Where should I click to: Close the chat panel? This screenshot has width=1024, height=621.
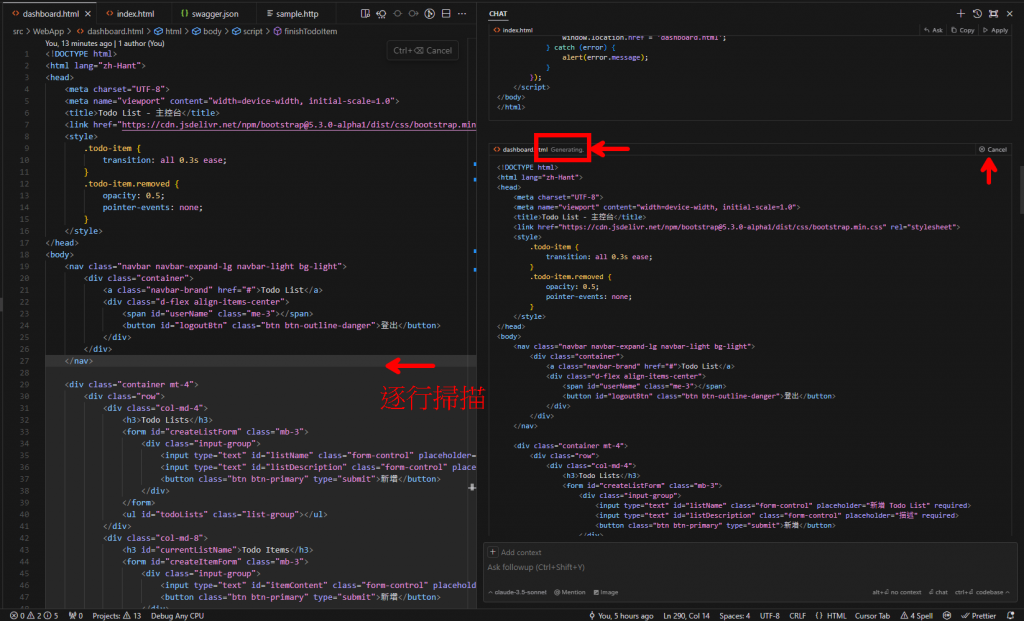click(1010, 14)
